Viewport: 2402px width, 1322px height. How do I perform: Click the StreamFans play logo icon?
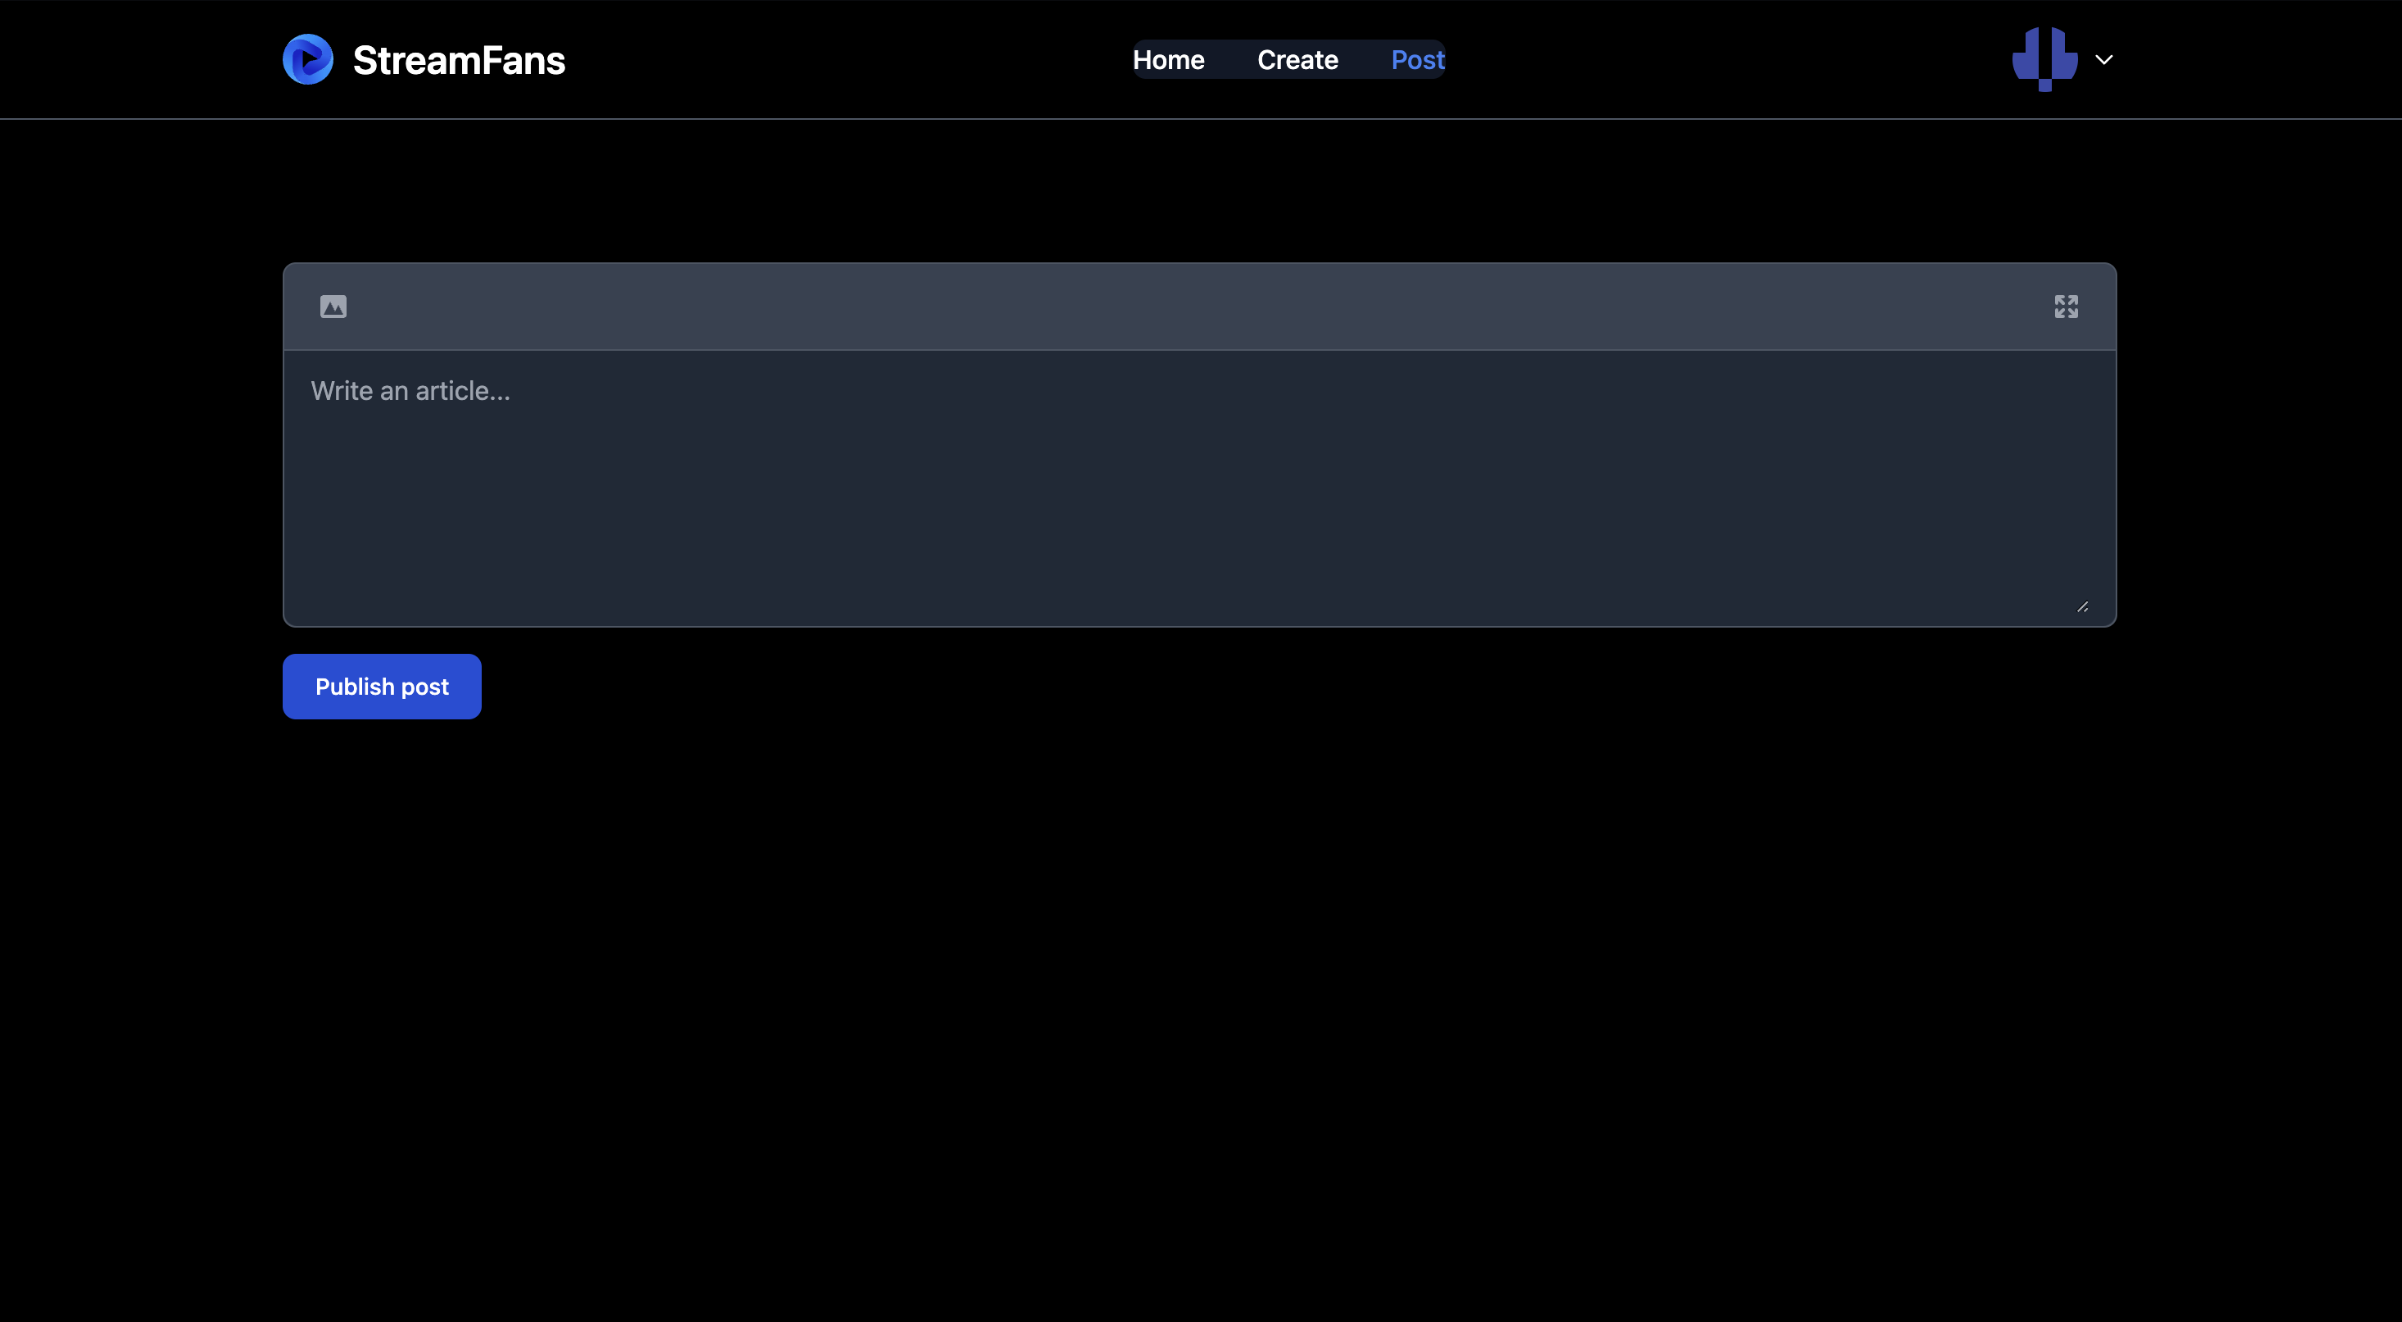(308, 60)
